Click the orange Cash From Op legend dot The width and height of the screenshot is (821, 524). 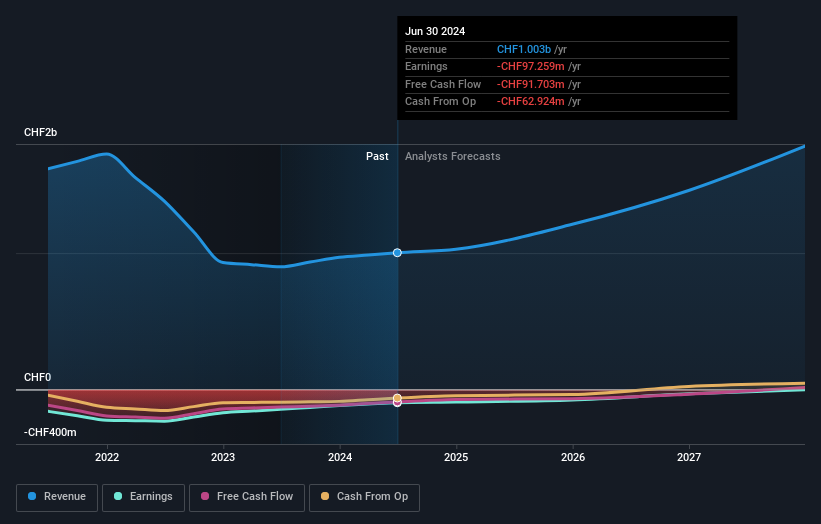(x=325, y=496)
